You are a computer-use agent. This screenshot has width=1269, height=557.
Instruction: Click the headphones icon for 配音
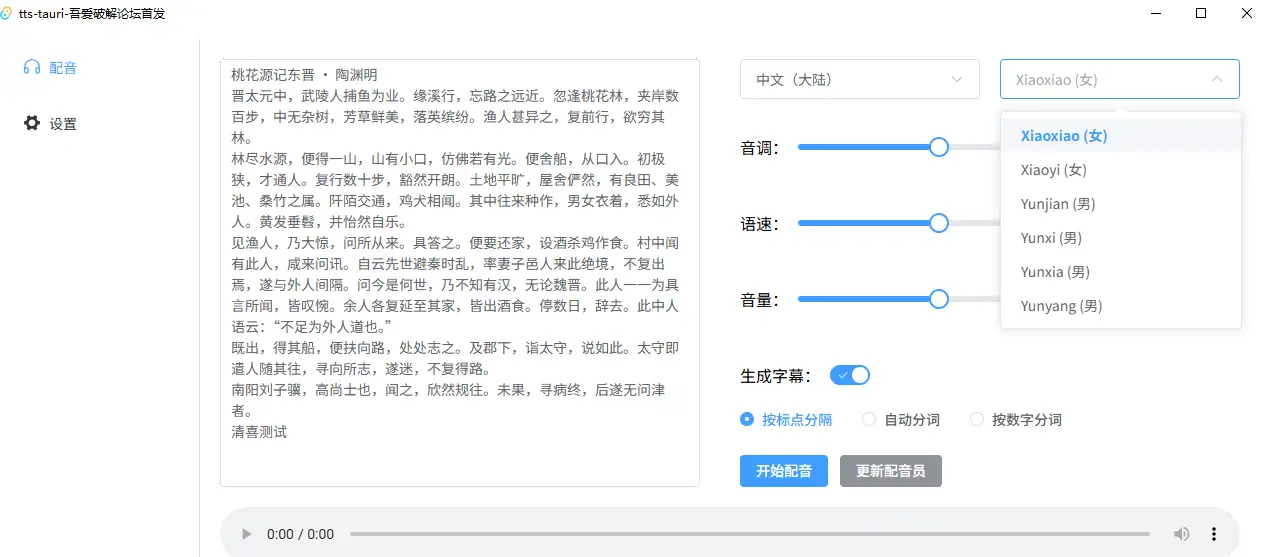click(32, 68)
